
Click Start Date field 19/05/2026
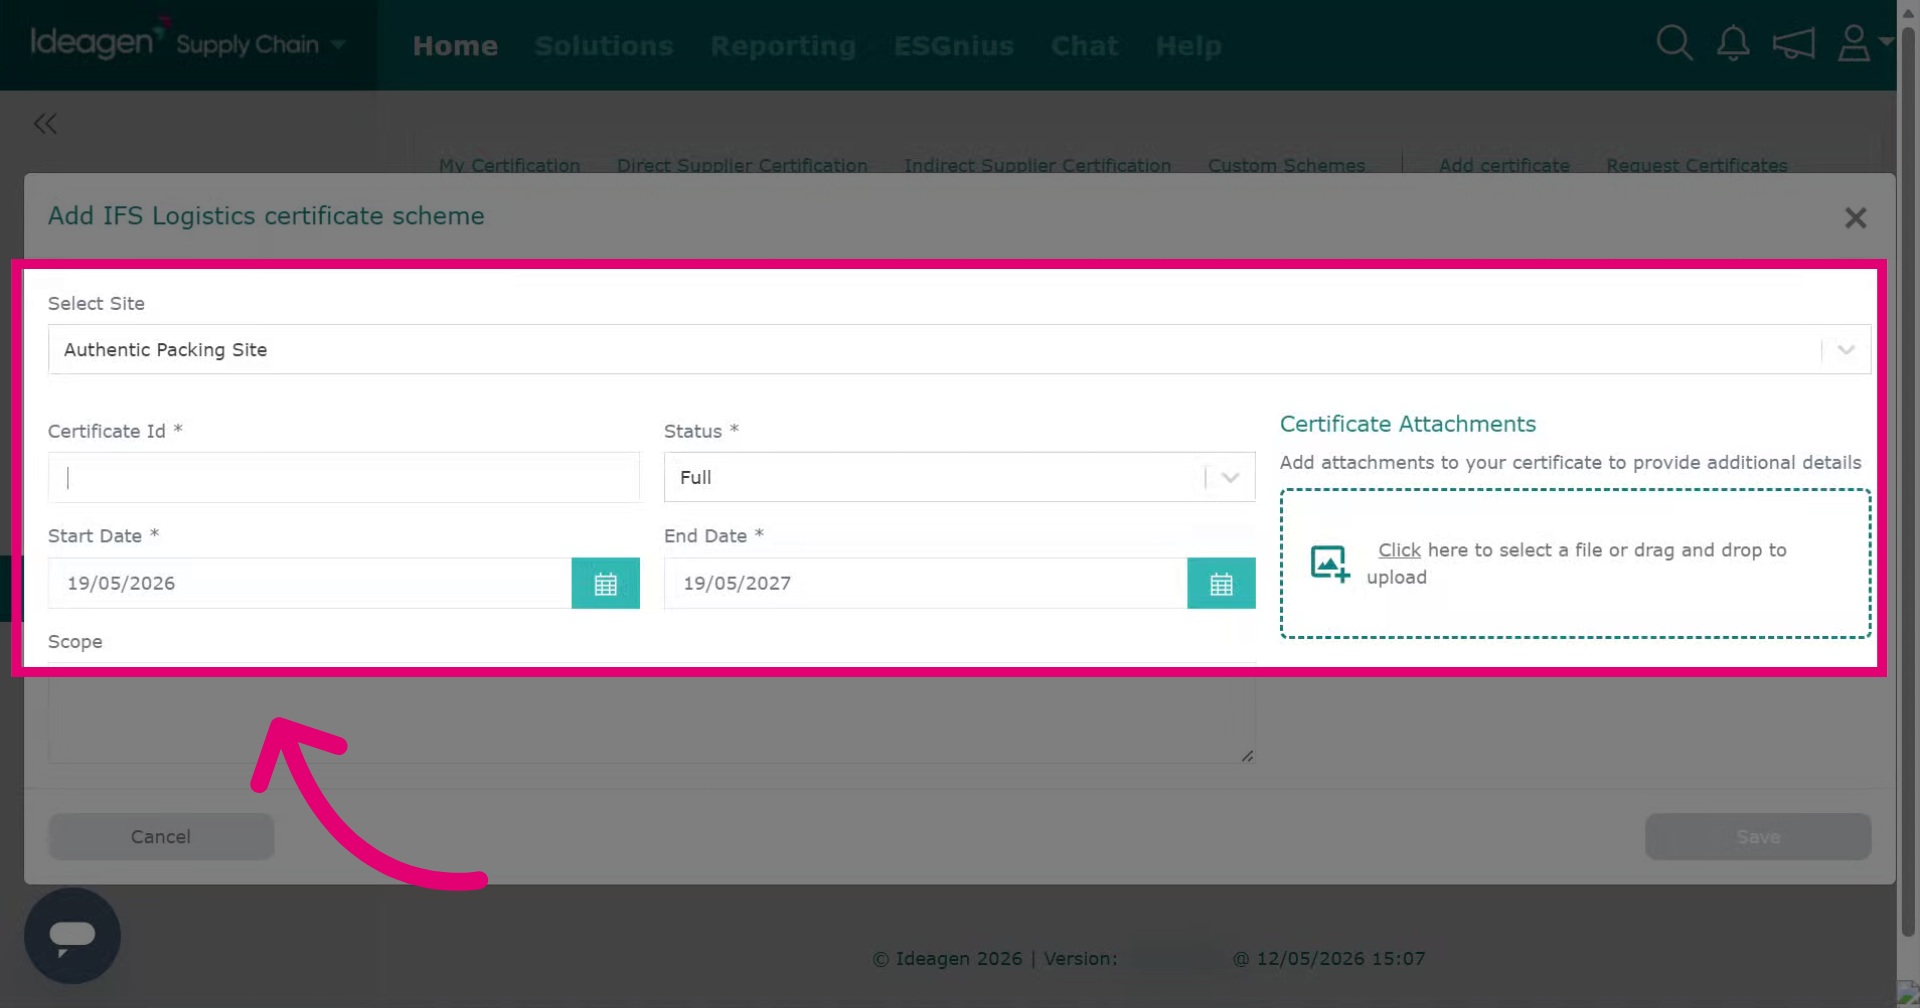pos(310,583)
